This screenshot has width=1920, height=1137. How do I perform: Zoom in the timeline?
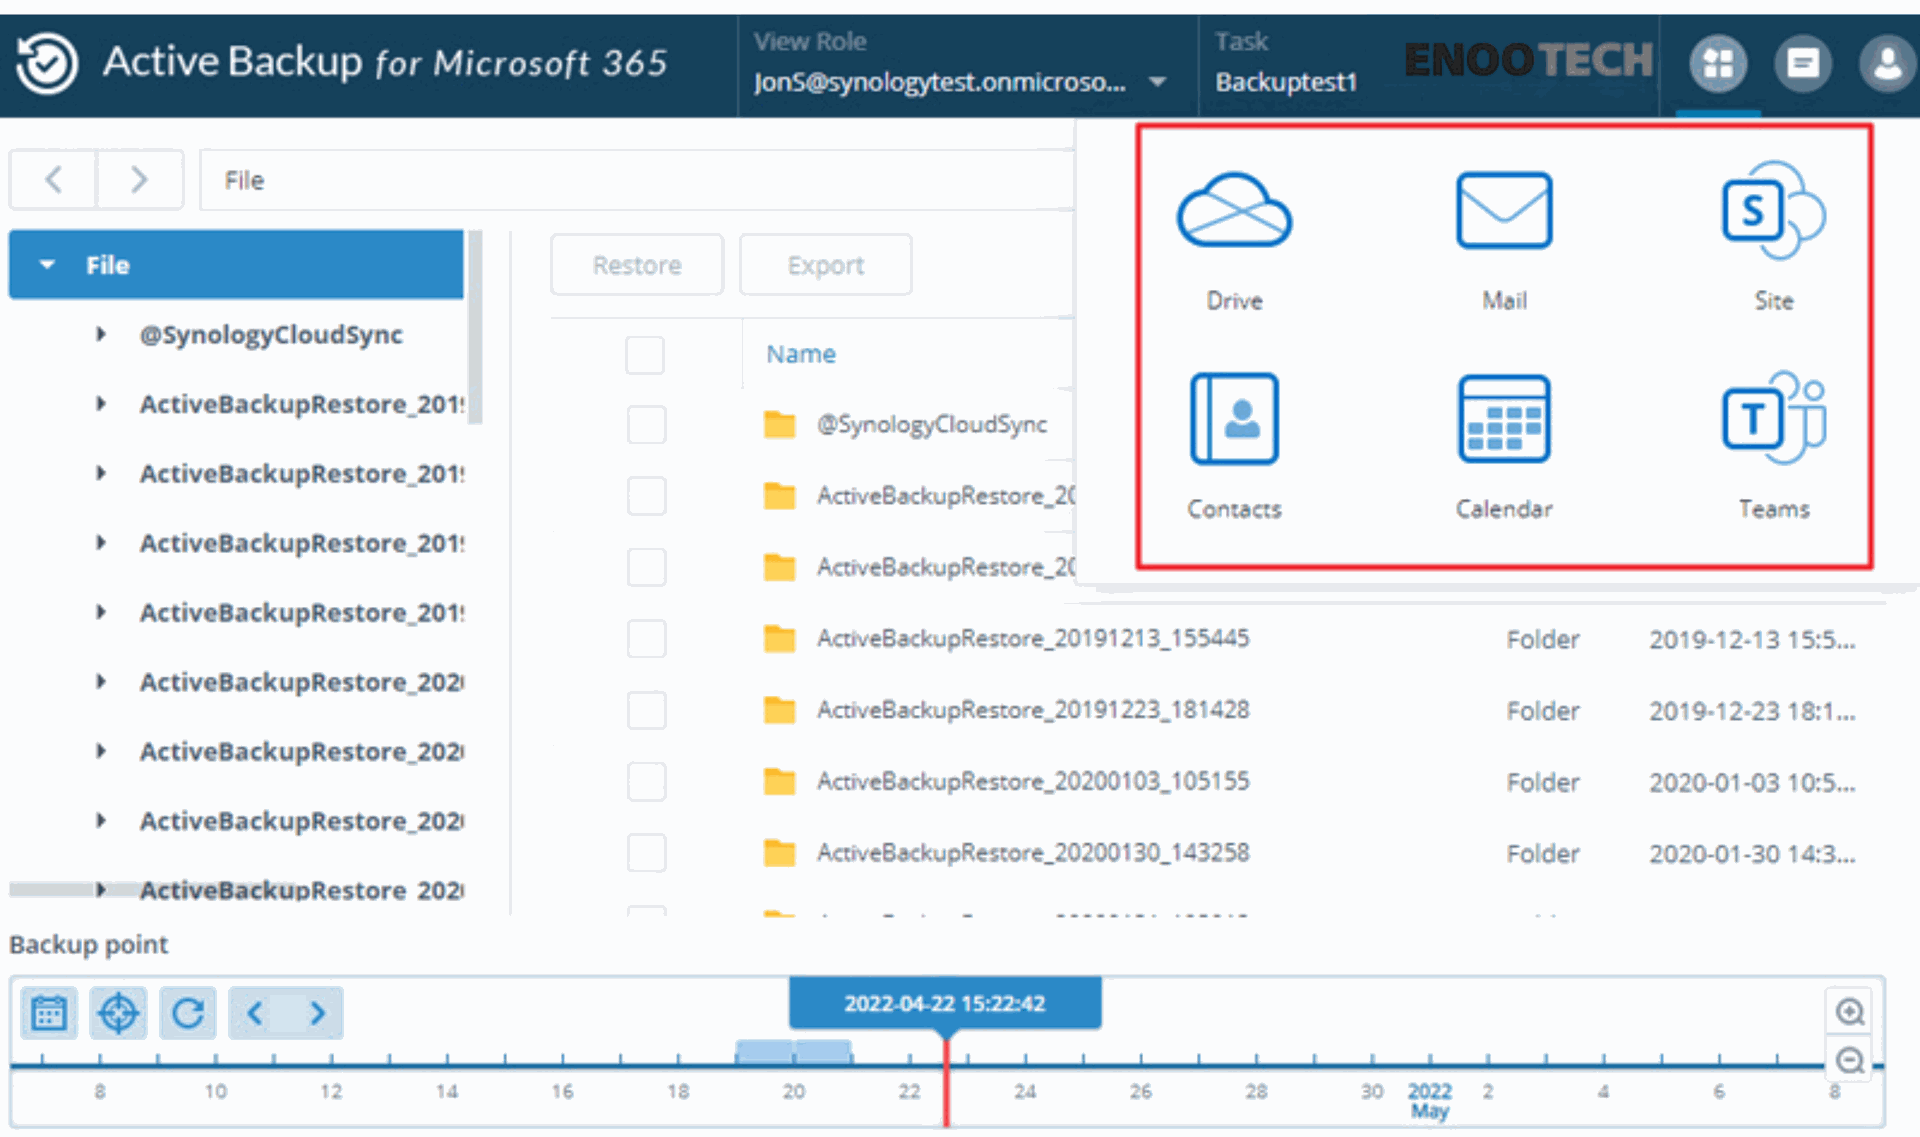[1850, 1012]
